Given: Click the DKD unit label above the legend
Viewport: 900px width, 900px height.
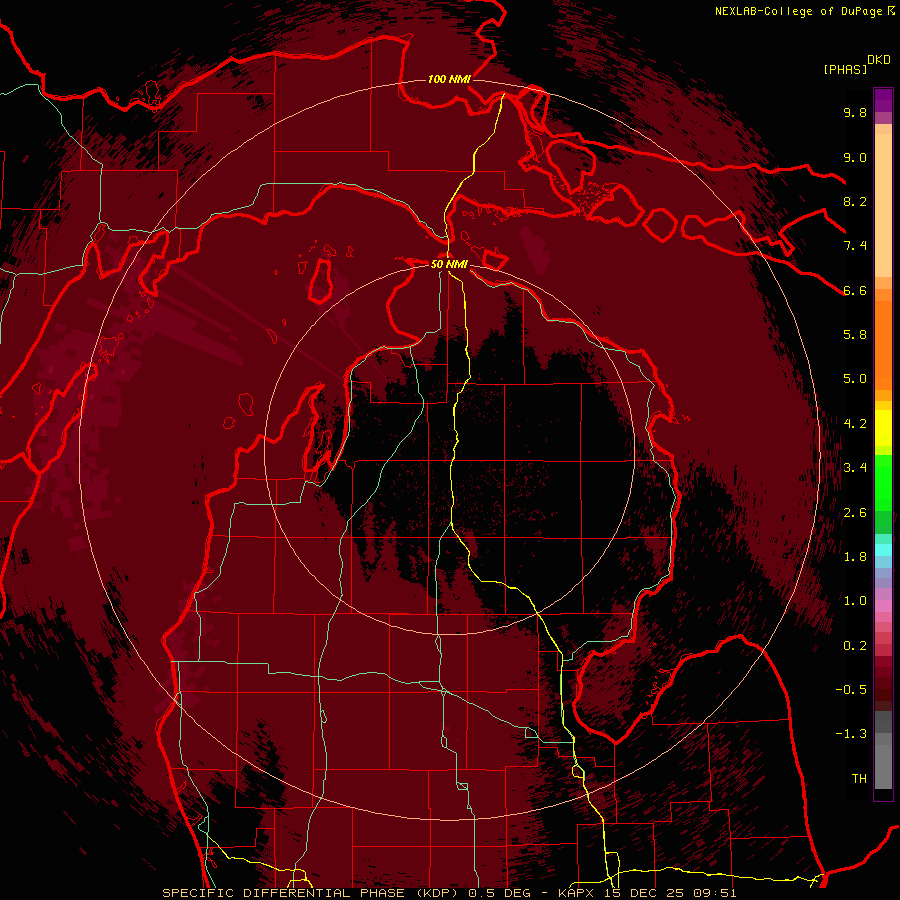Looking at the screenshot, I should tap(878, 60).
